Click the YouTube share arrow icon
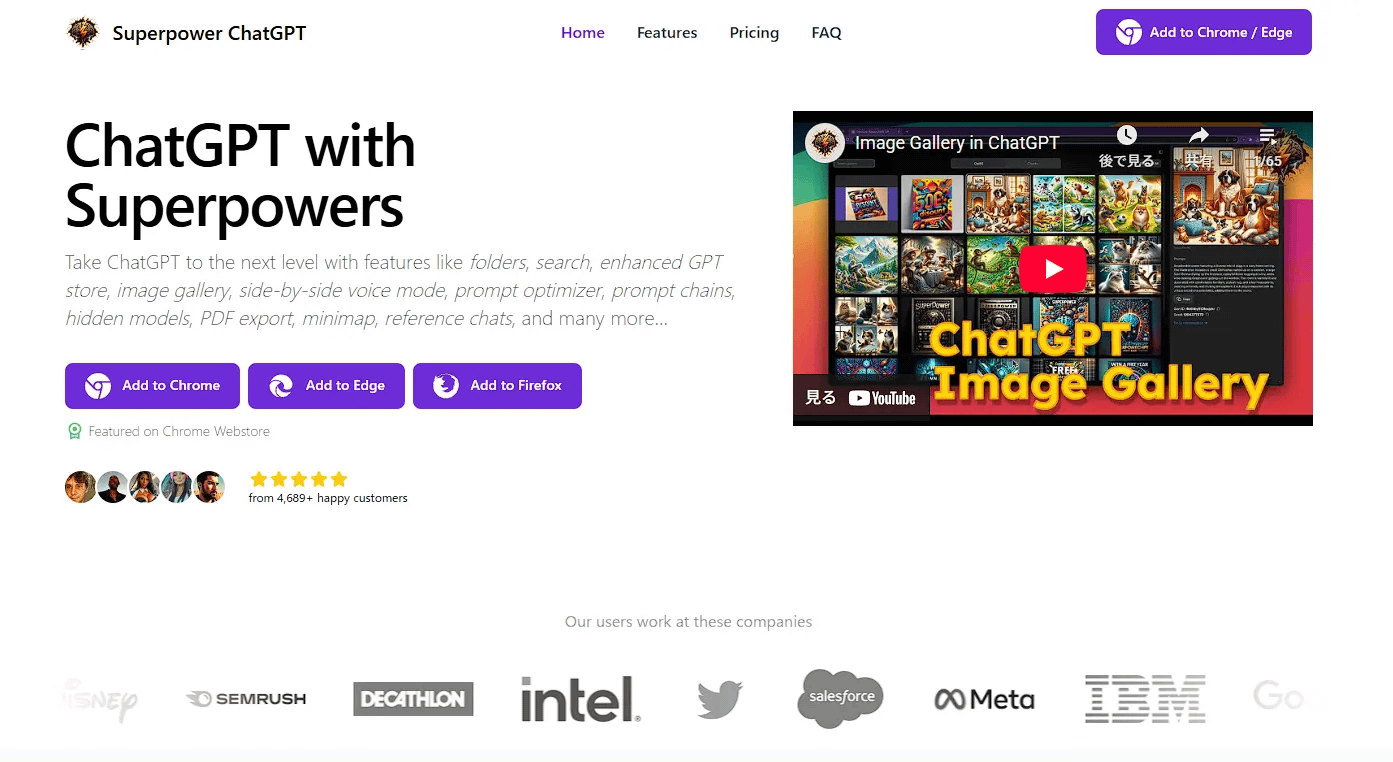 [1198, 135]
